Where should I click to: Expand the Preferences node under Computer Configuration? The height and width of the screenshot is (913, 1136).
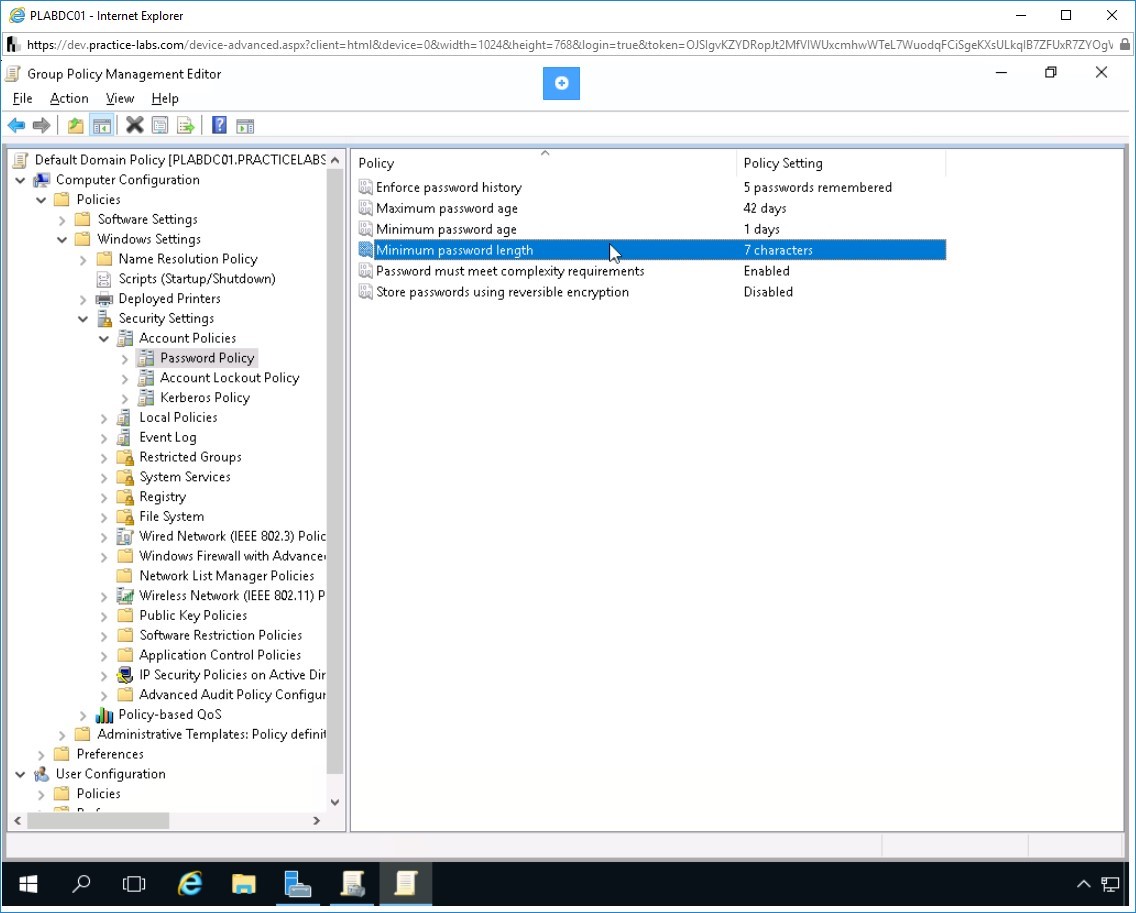tap(41, 754)
